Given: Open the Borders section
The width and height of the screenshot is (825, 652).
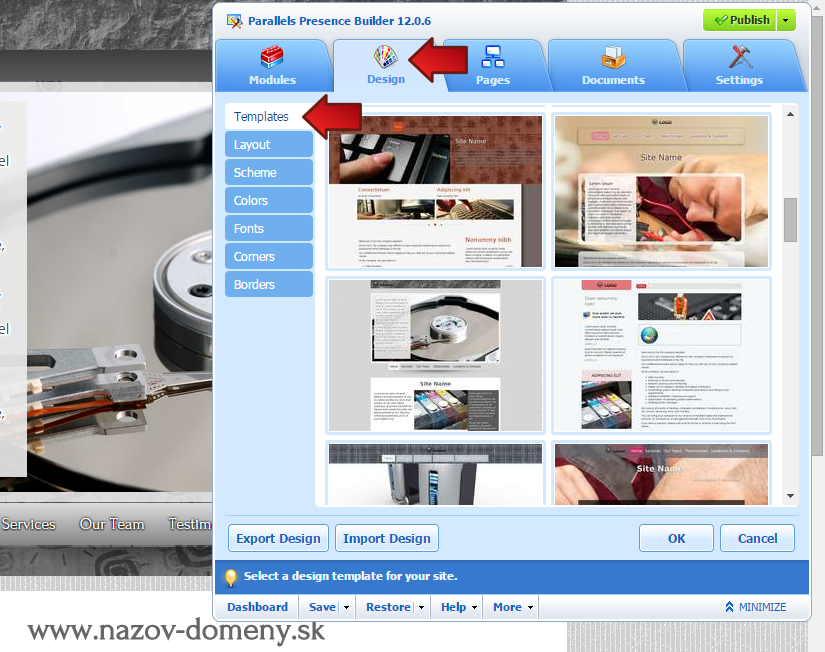Looking at the screenshot, I should (x=269, y=284).
